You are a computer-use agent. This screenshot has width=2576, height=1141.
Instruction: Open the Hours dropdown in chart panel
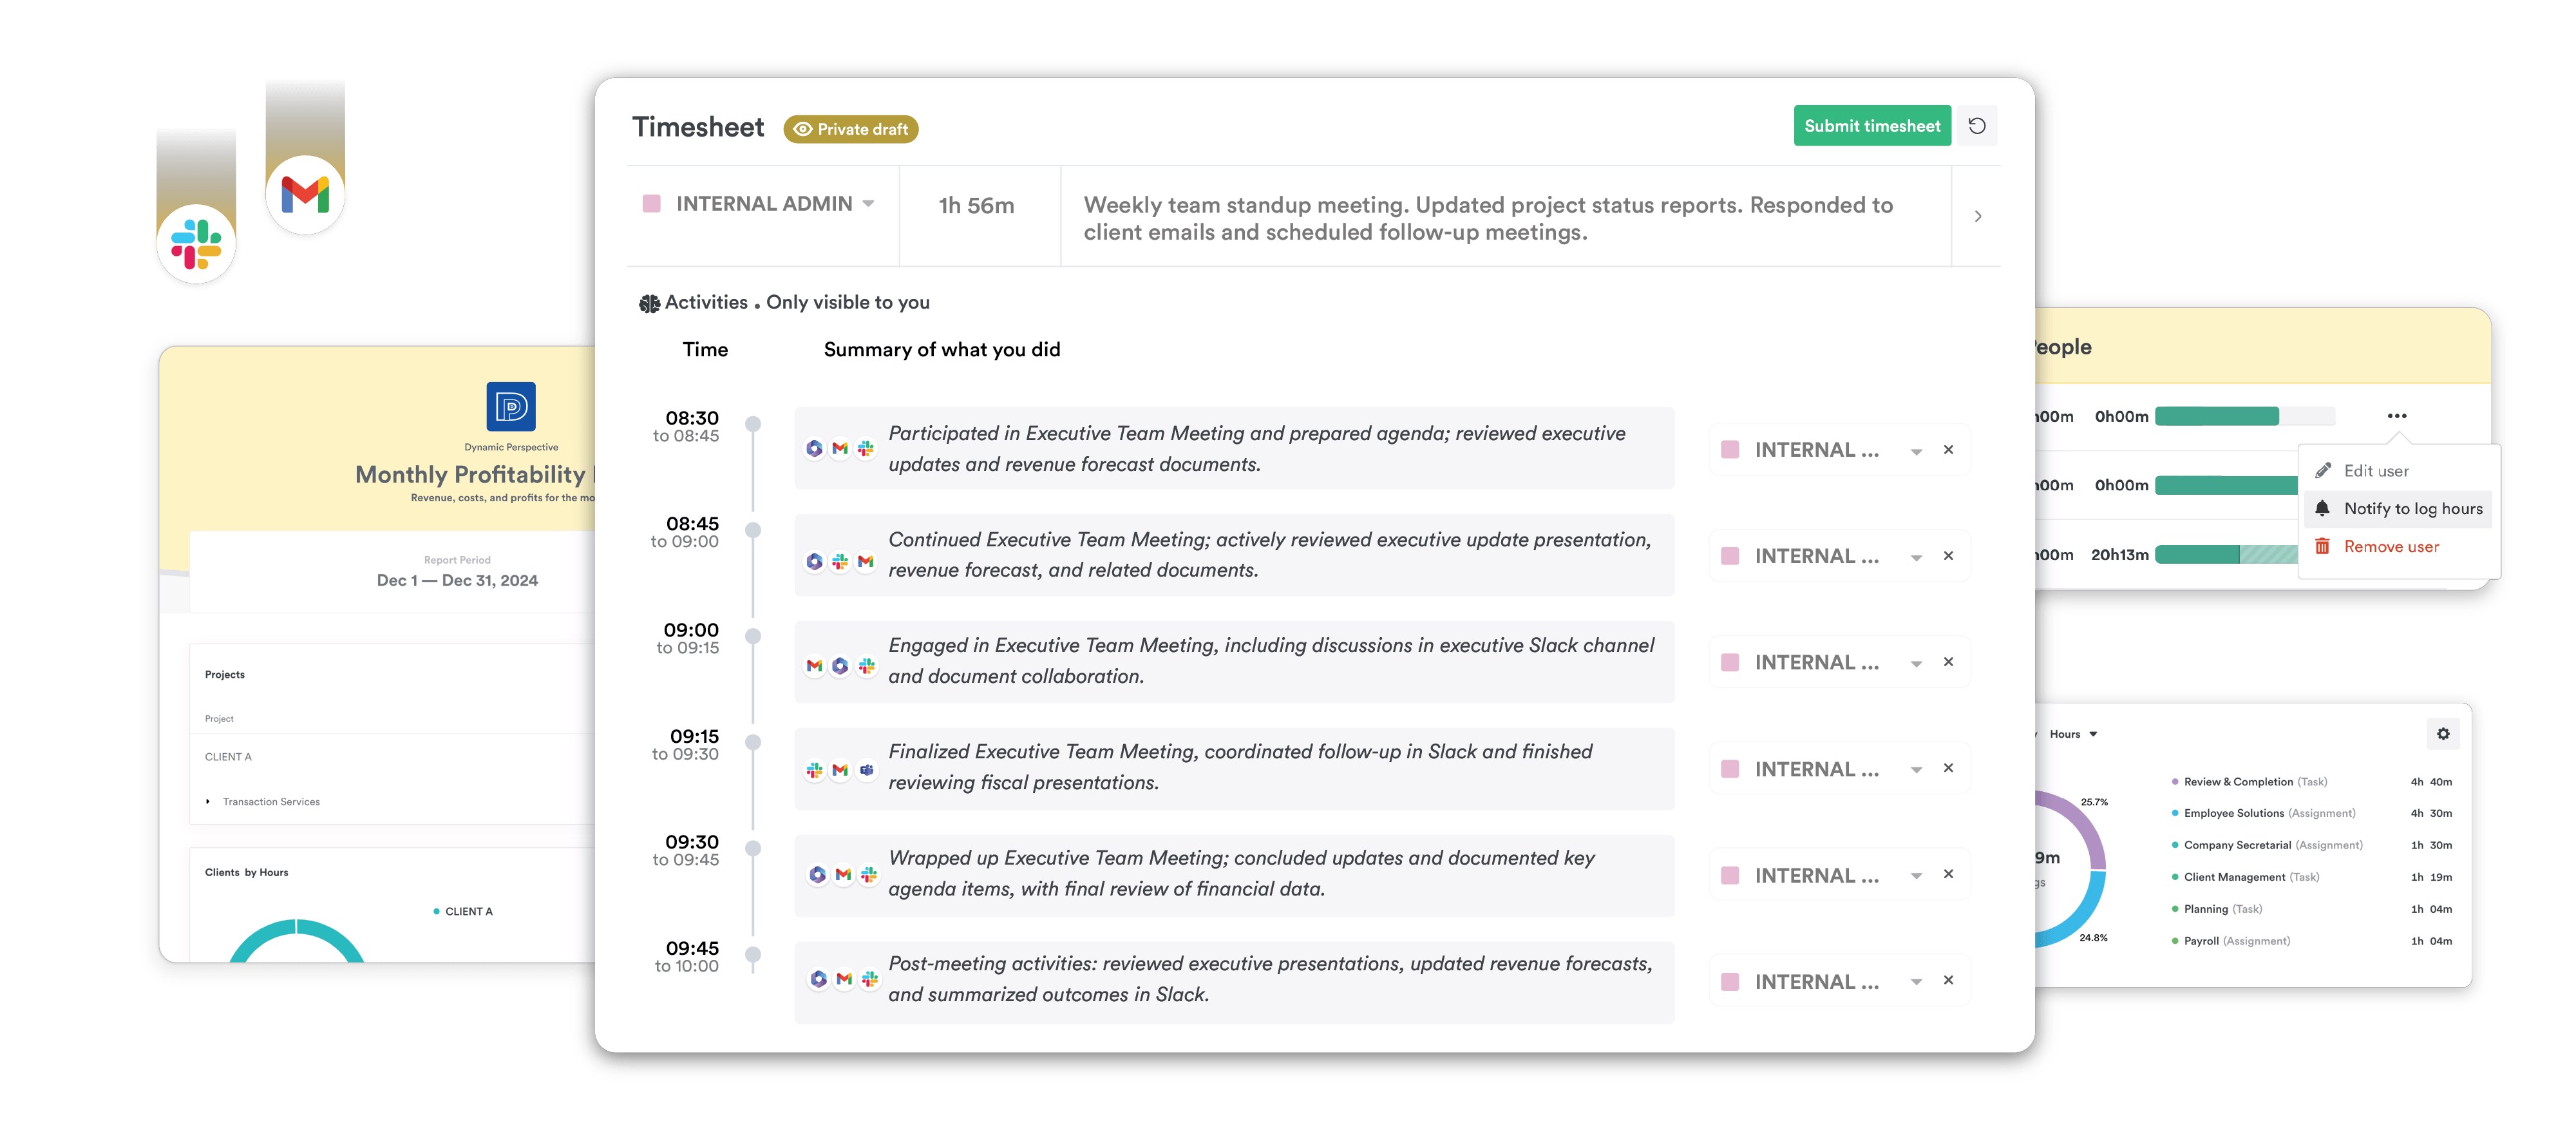(x=2073, y=734)
